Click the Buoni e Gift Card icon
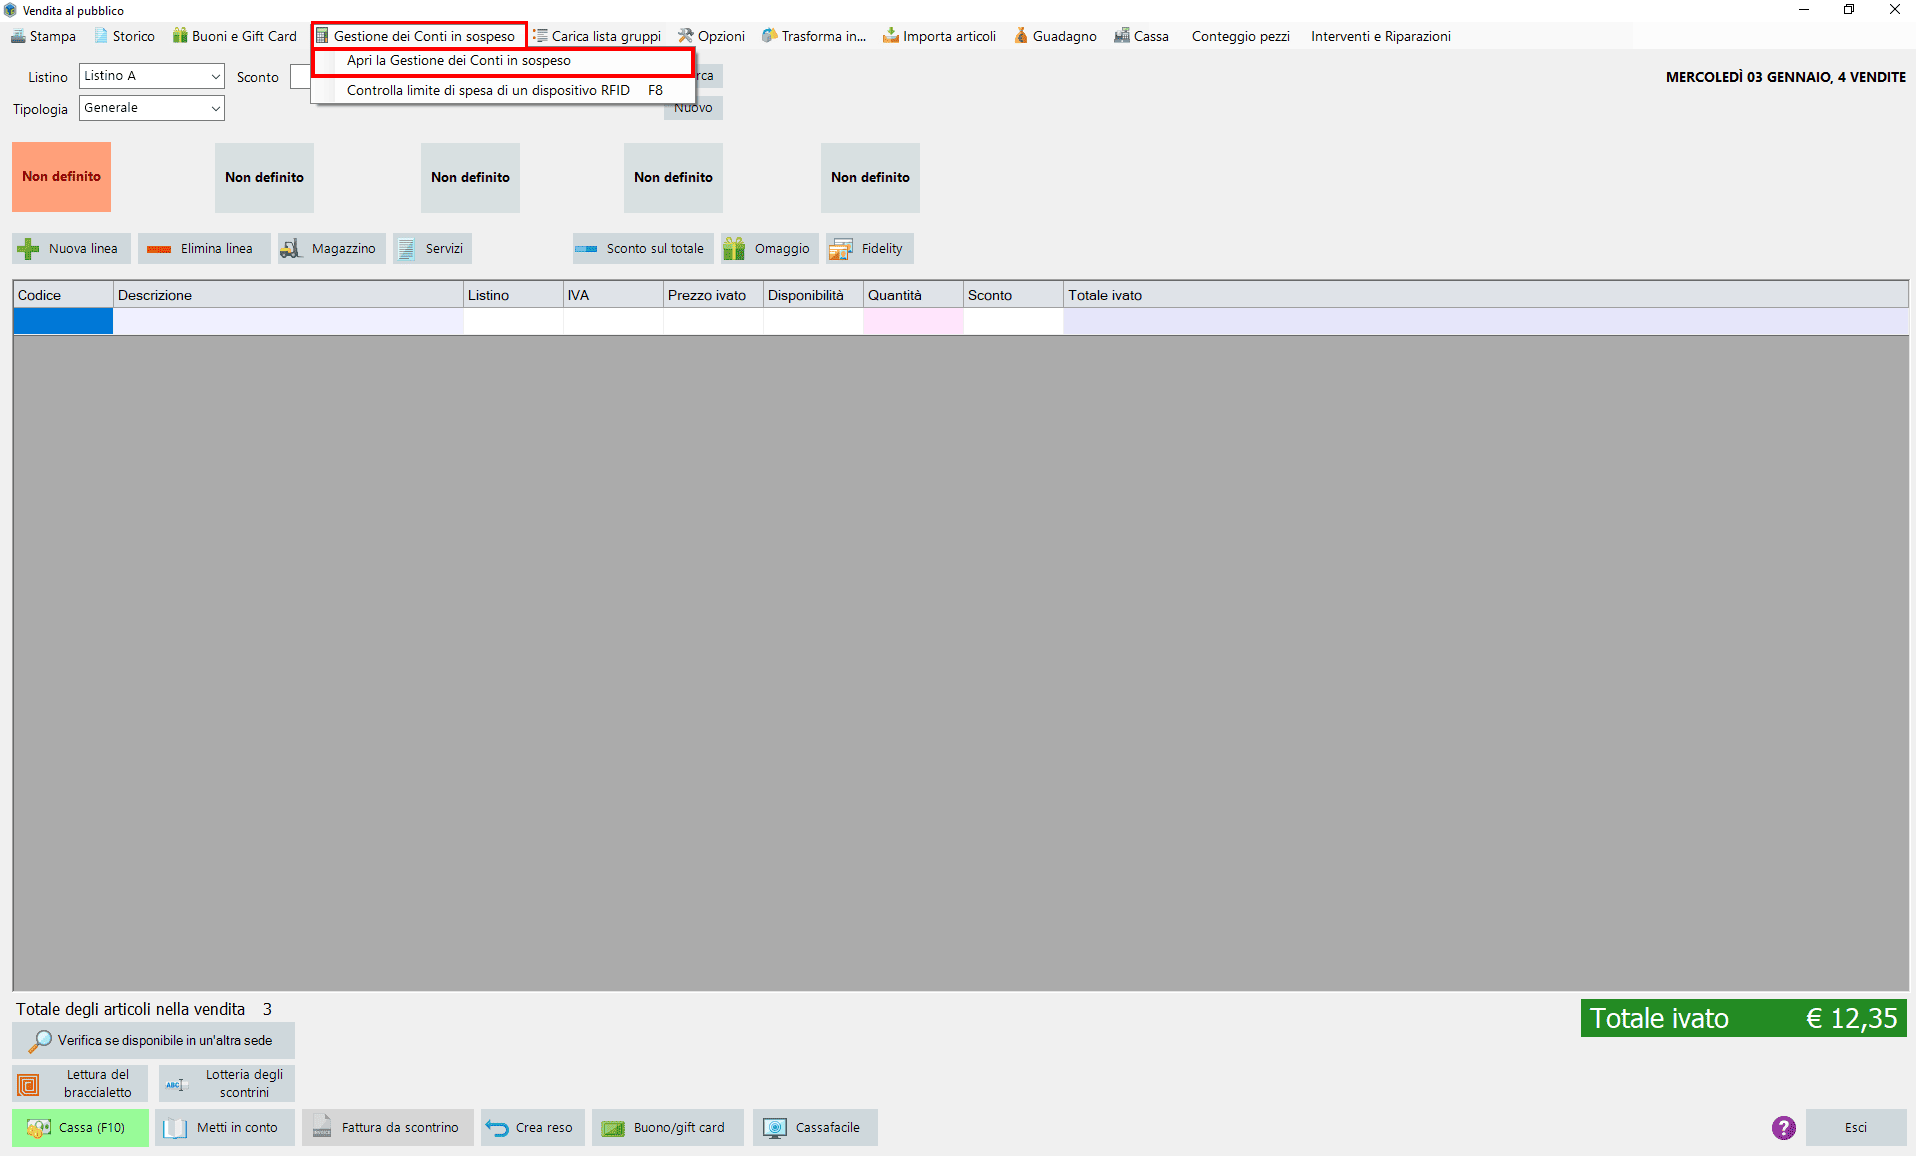The image size is (1916, 1156). coord(180,36)
